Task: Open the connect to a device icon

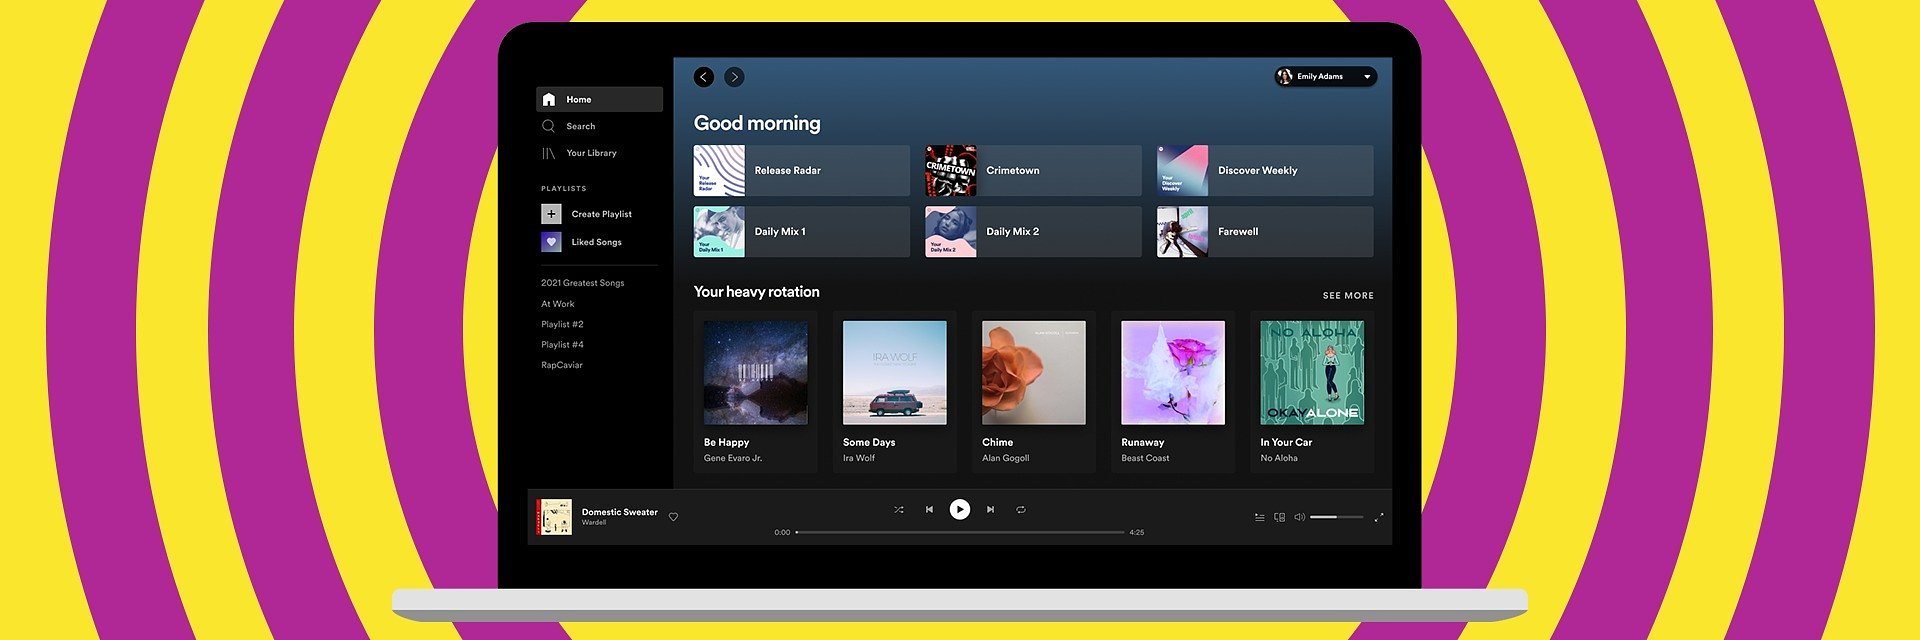Action: click(x=1279, y=517)
